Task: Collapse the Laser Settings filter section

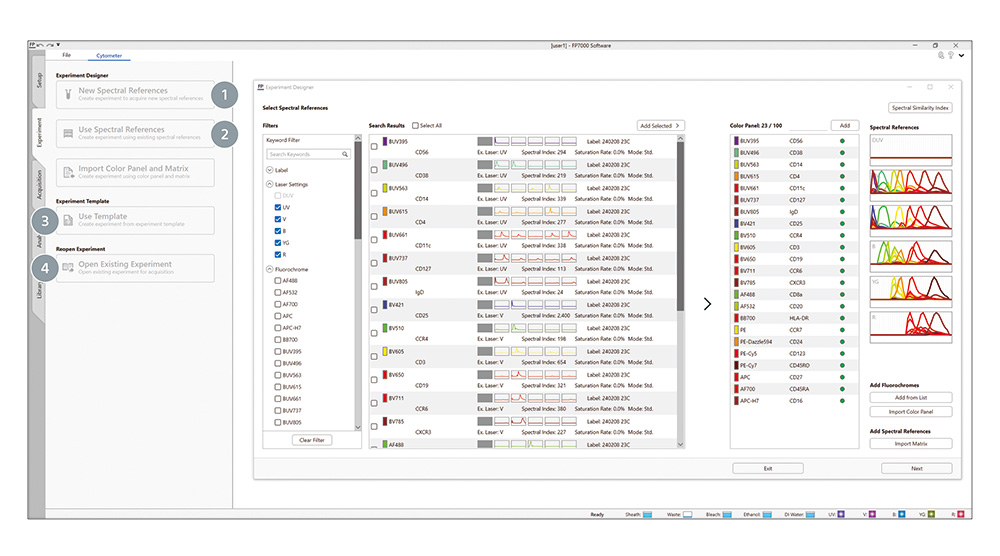Action: click(x=270, y=184)
